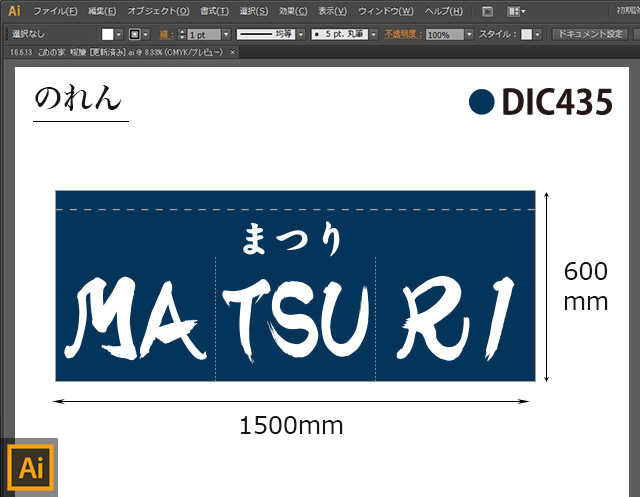Click the Illustrator Ai logo in menu bar

tap(14, 11)
